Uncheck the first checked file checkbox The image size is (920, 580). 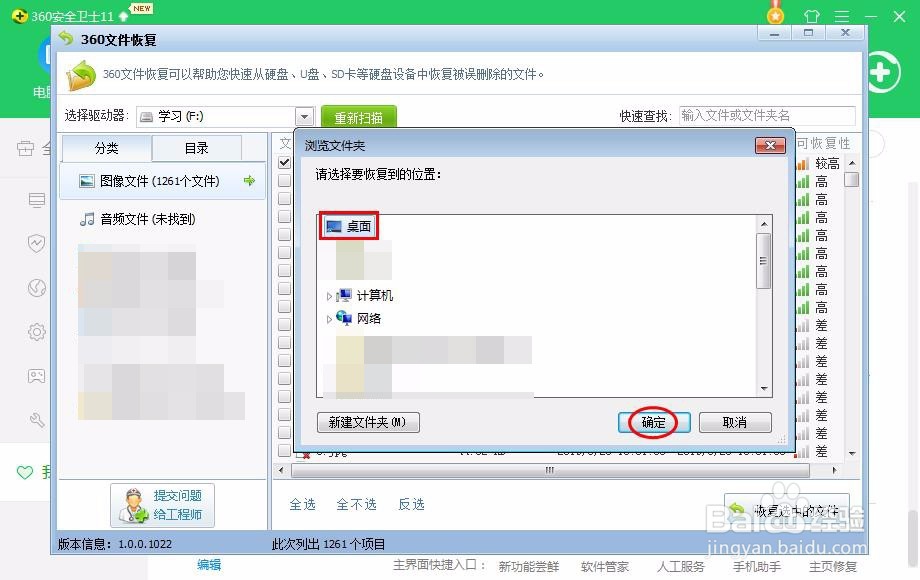285,162
